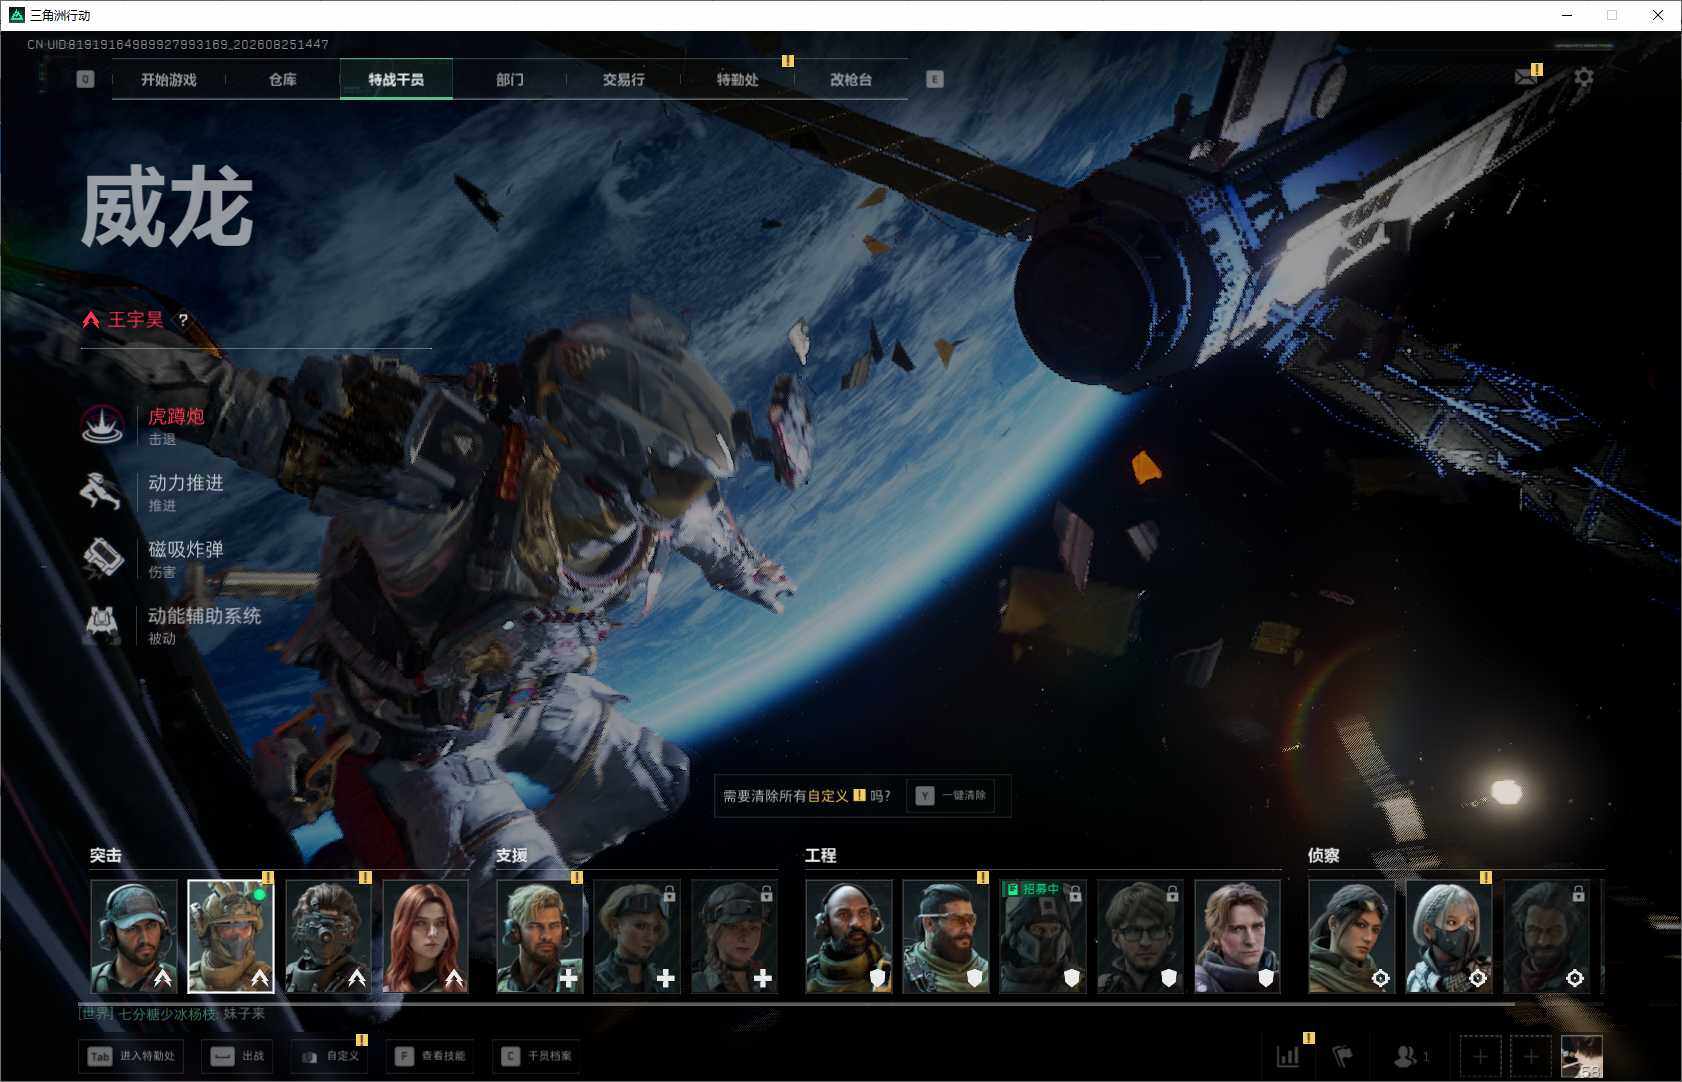
Task: Switch to the 交易行 tab
Action: coord(624,79)
